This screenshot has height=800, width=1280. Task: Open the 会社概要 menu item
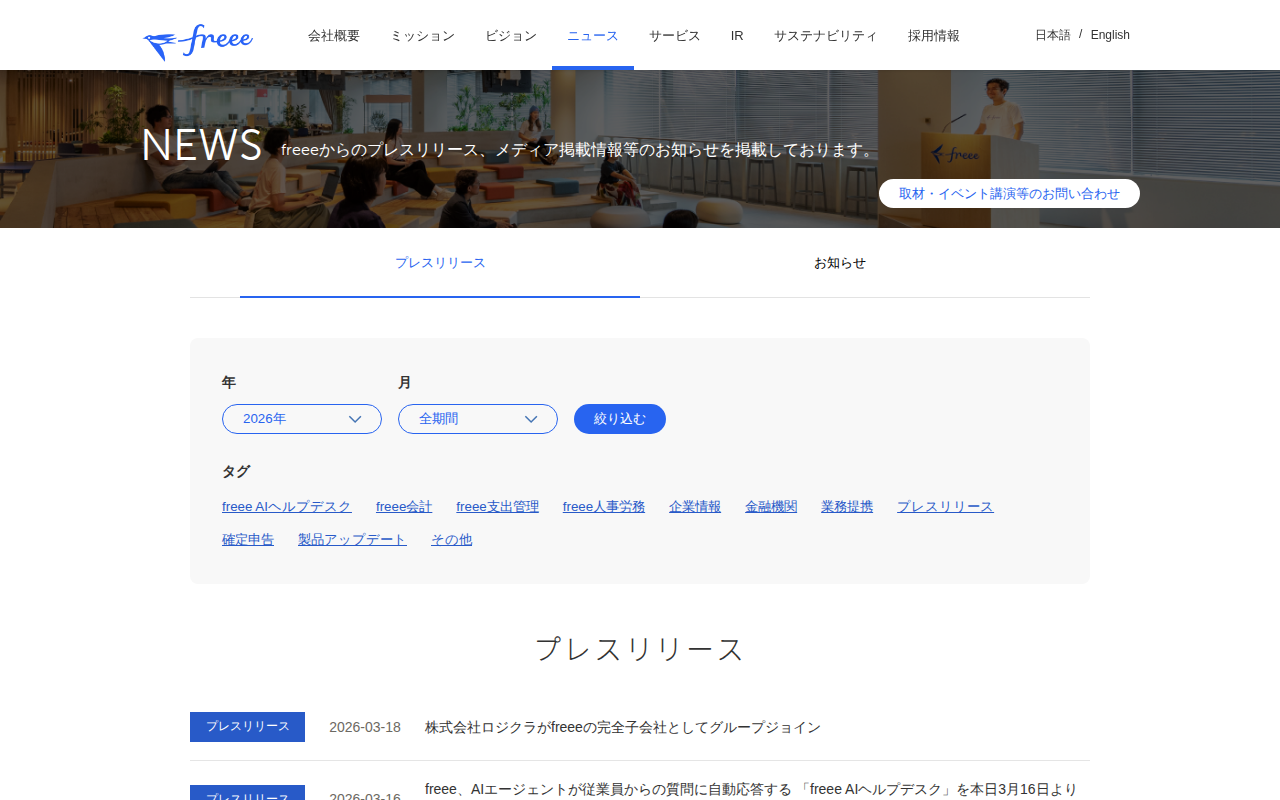[x=333, y=36]
